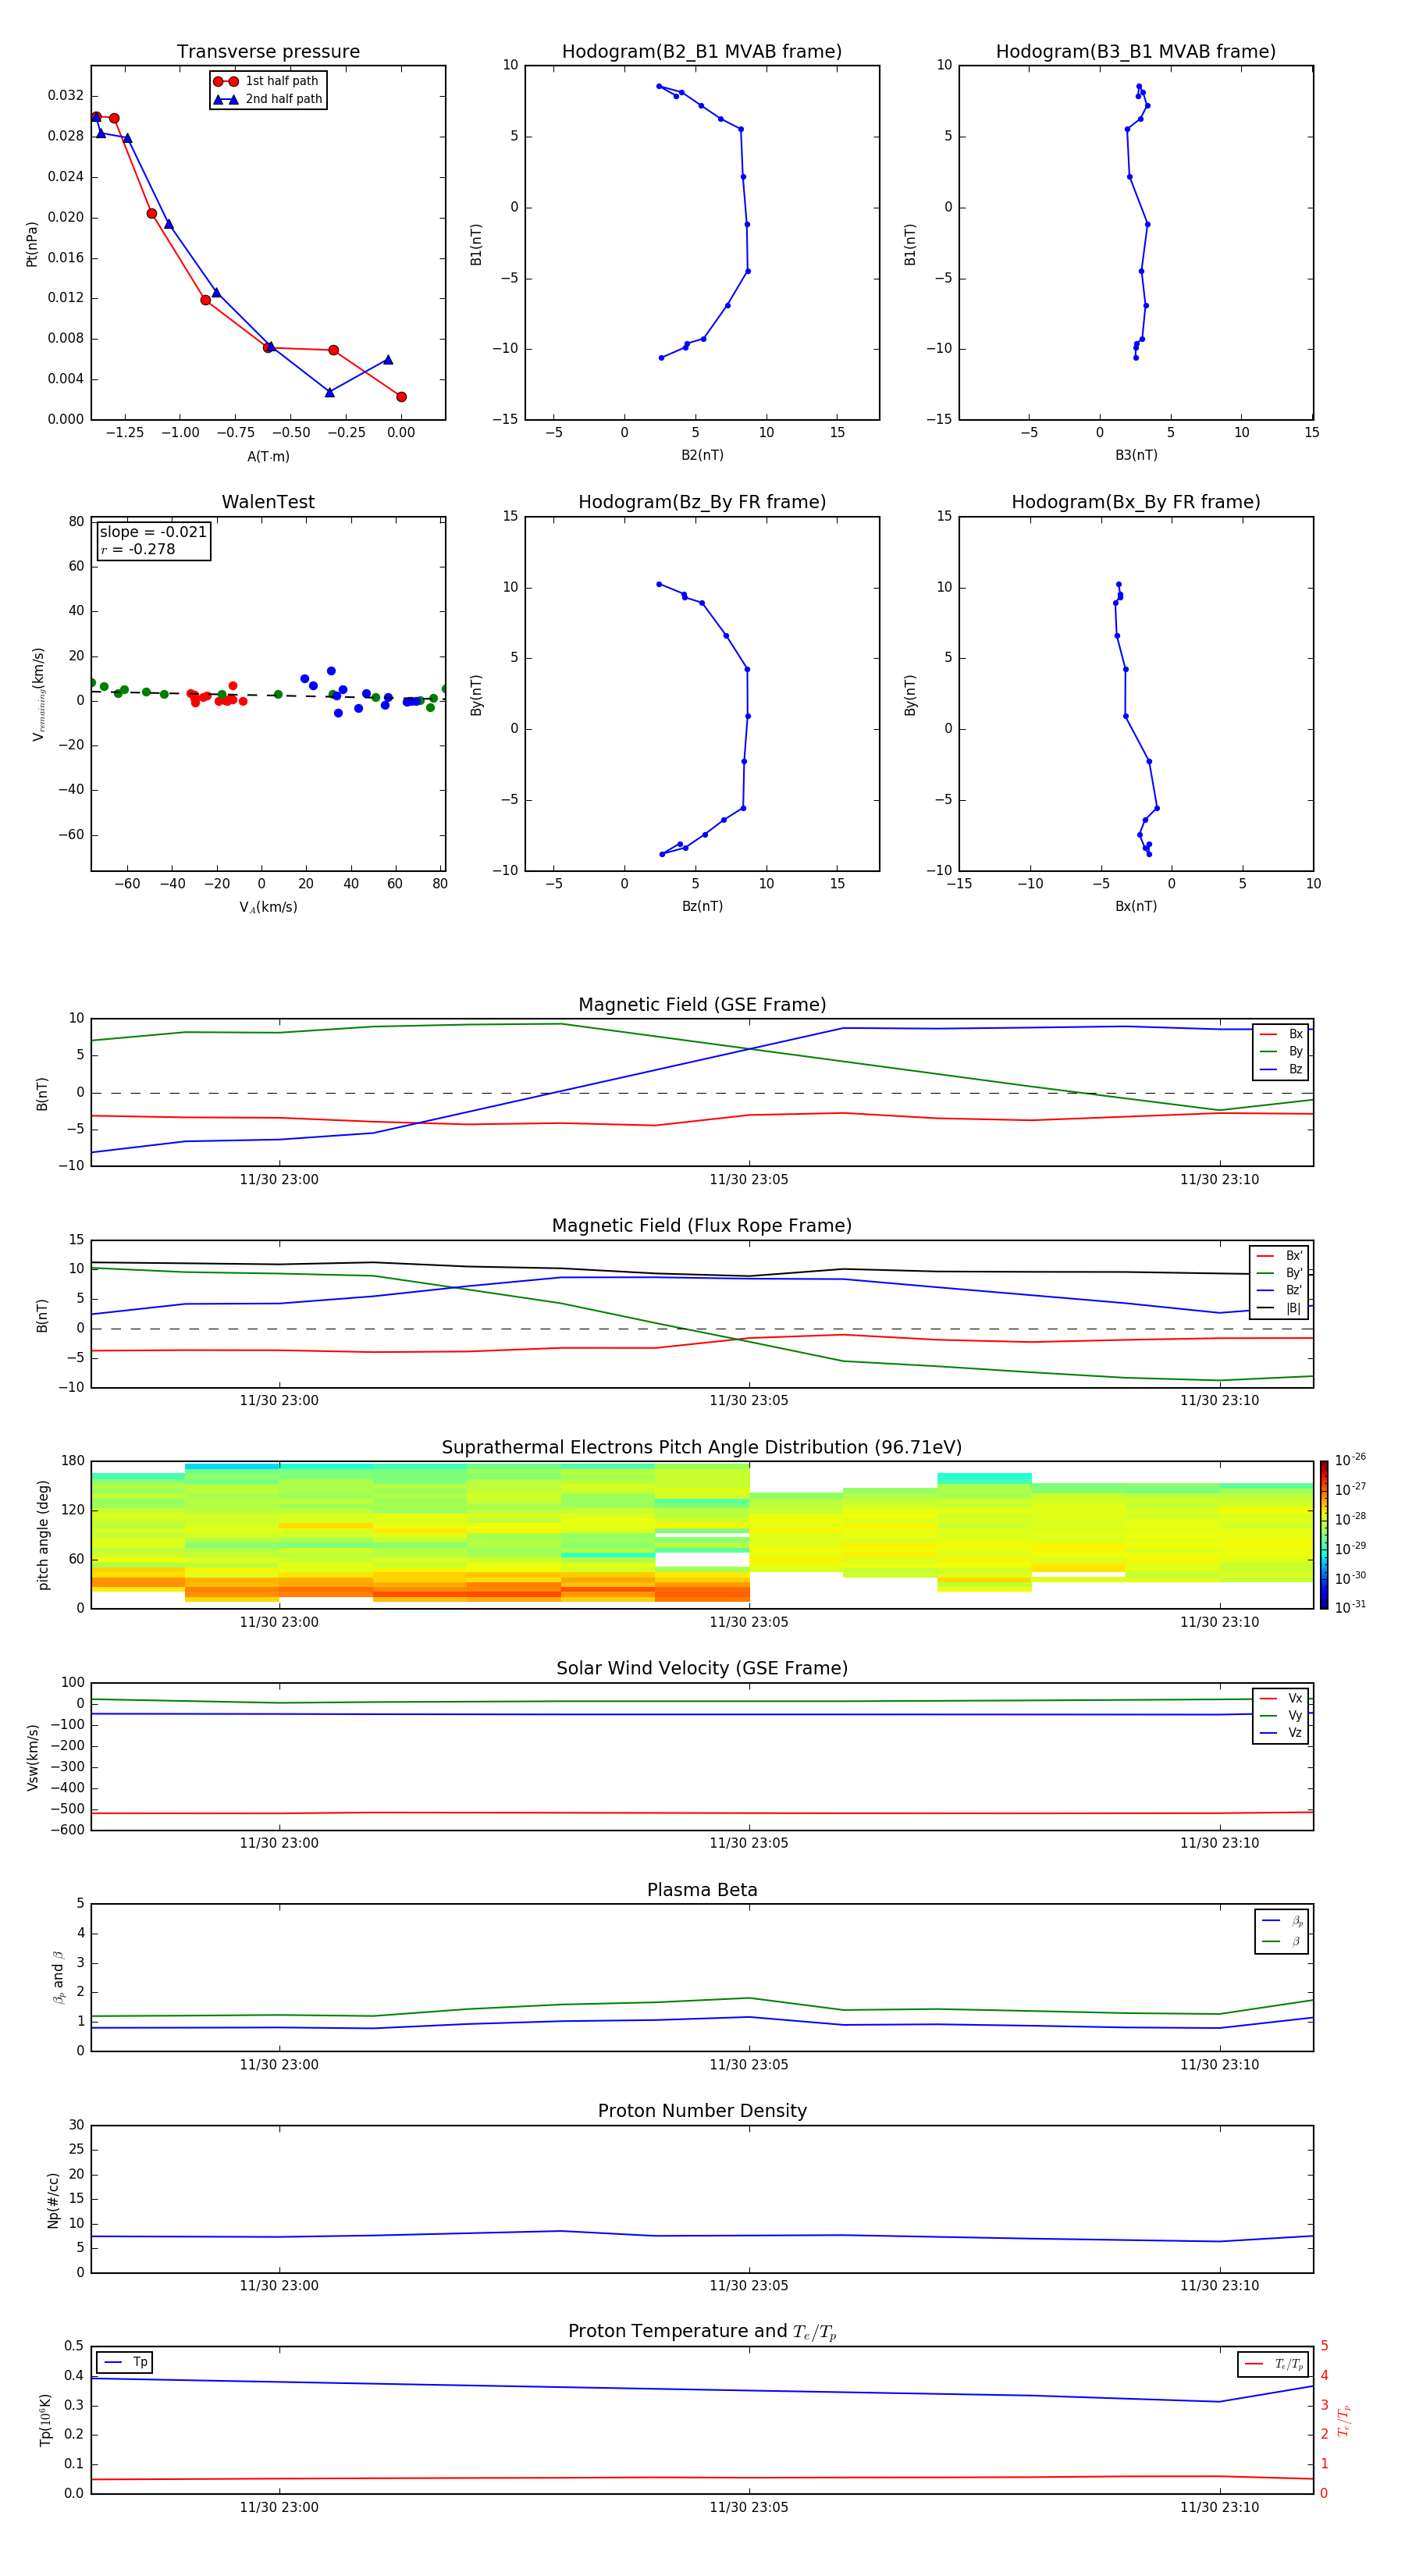Viewport: 1405px width, 2576px height.
Task: Click the 'r = -0.278' annotation
Action: (x=138, y=549)
